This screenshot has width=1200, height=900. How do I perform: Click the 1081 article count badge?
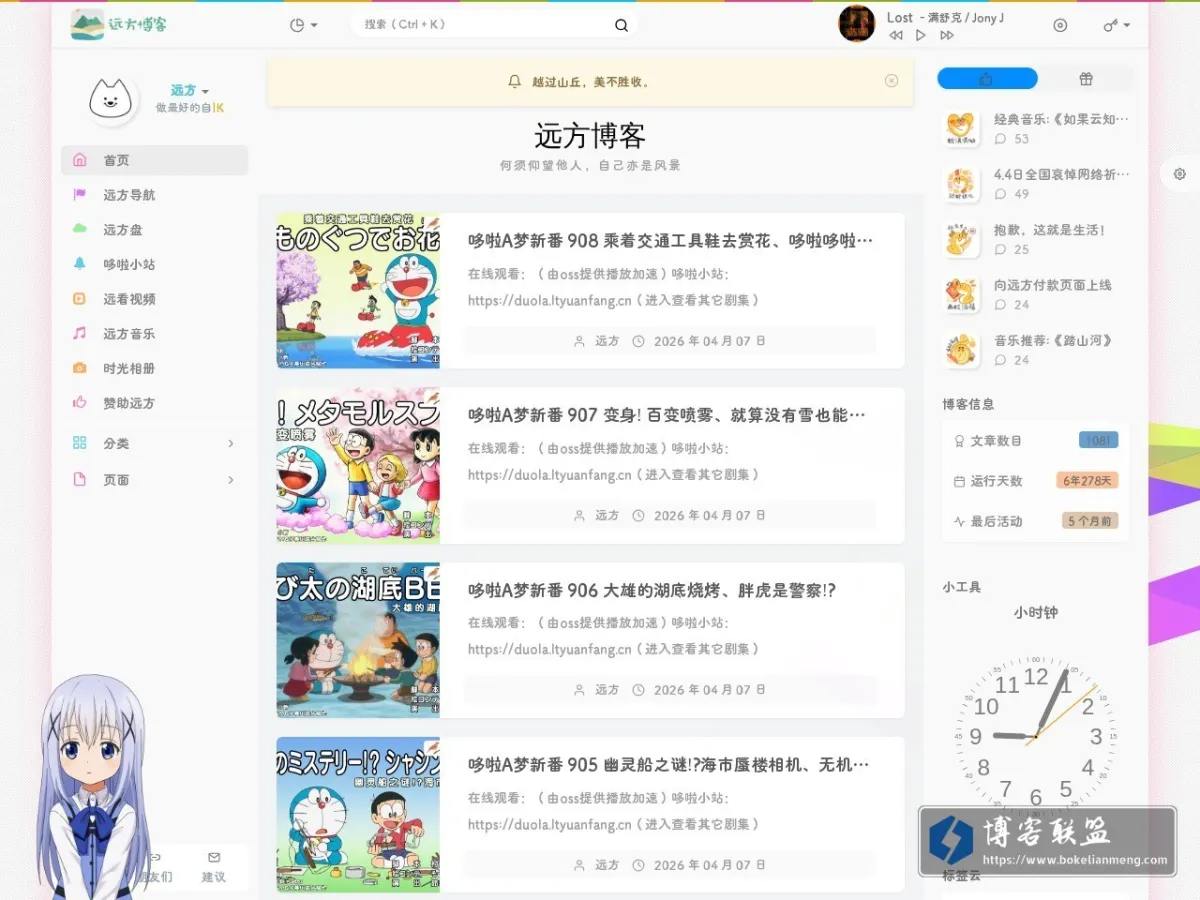(x=1098, y=440)
